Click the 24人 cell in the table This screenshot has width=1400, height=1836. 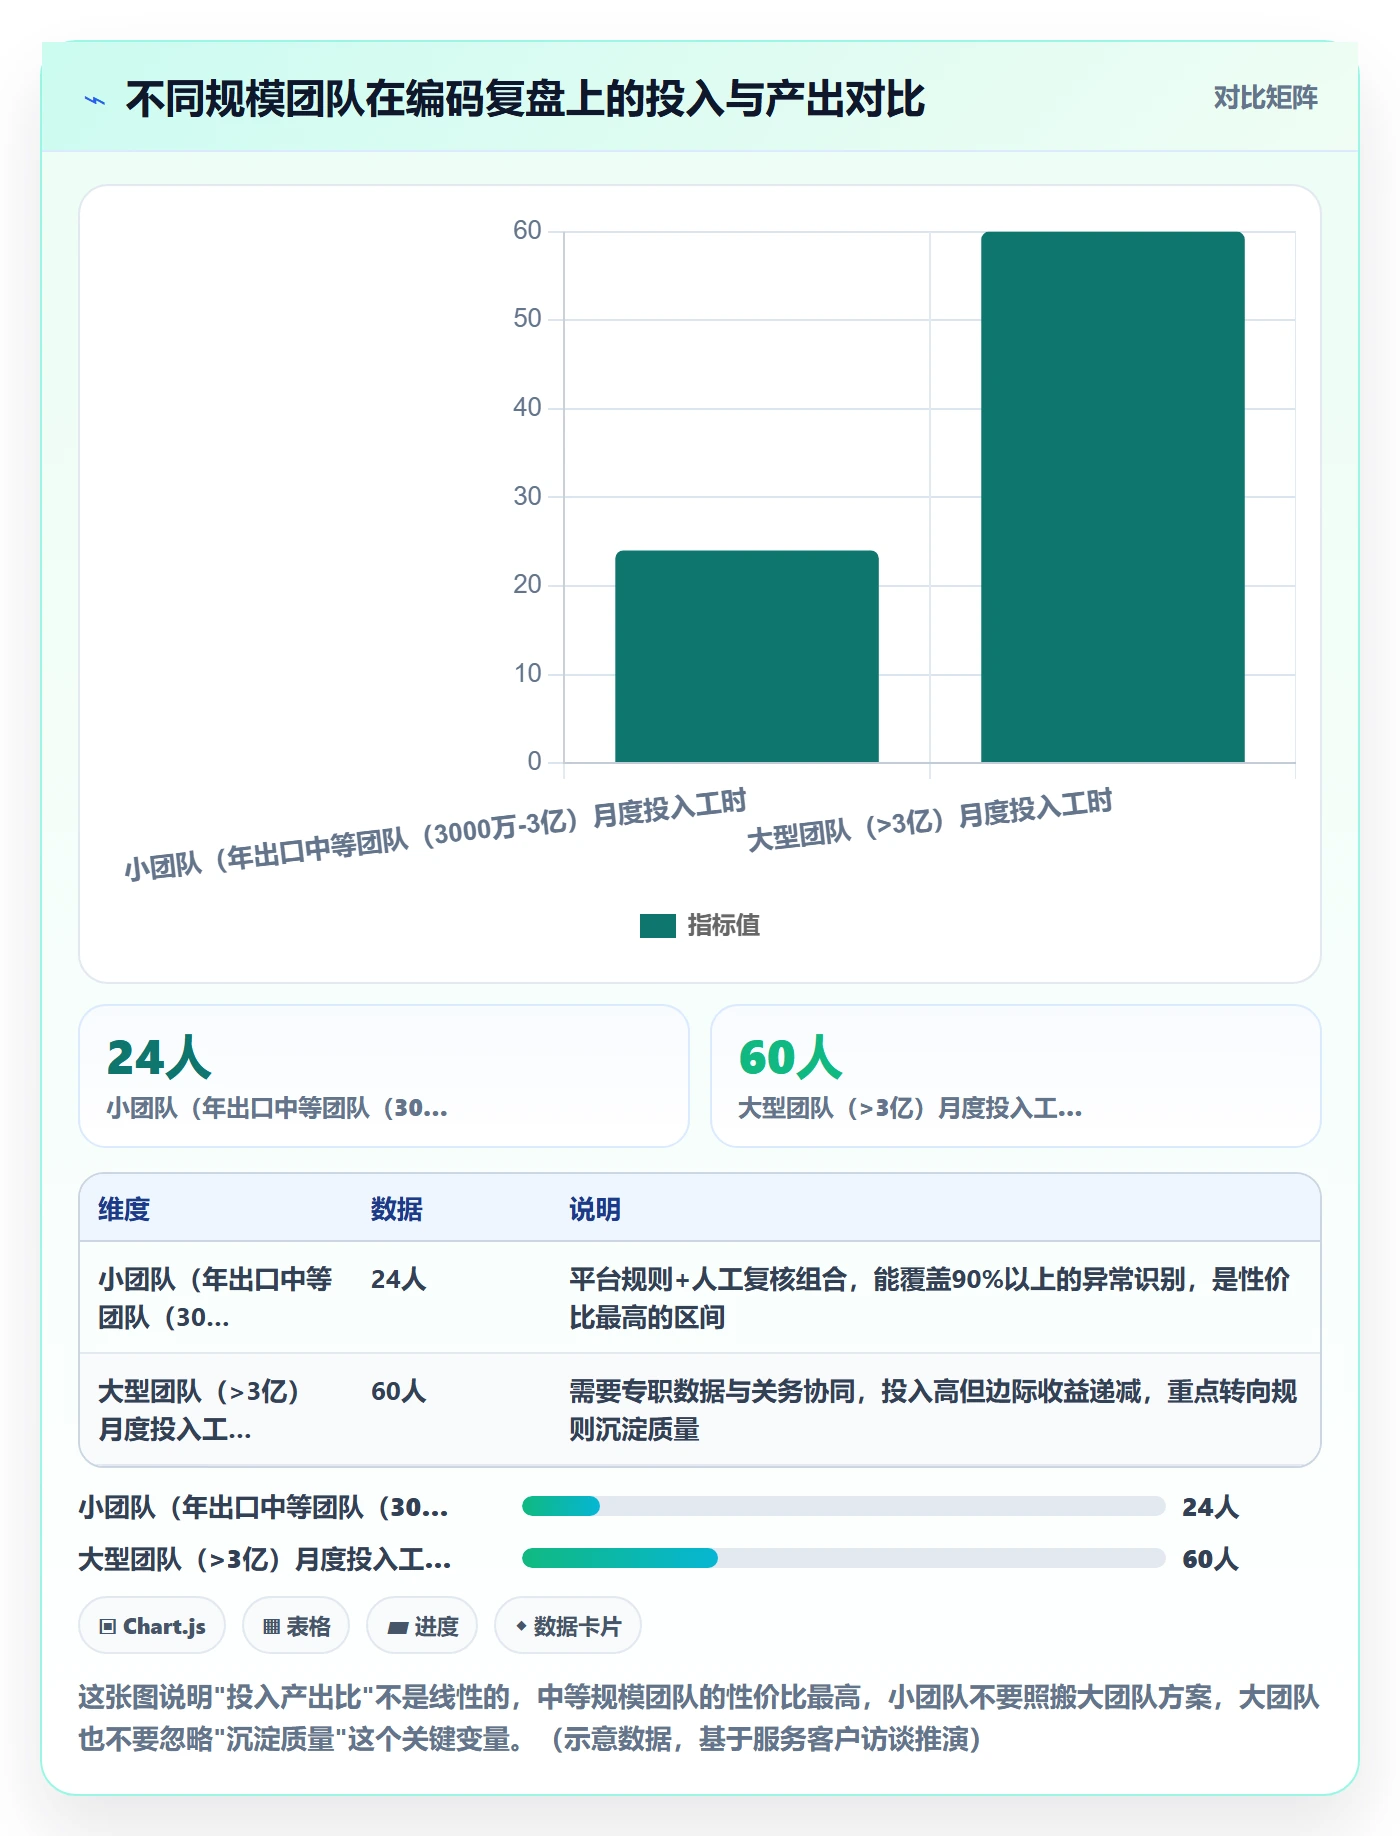click(399, 1279)
